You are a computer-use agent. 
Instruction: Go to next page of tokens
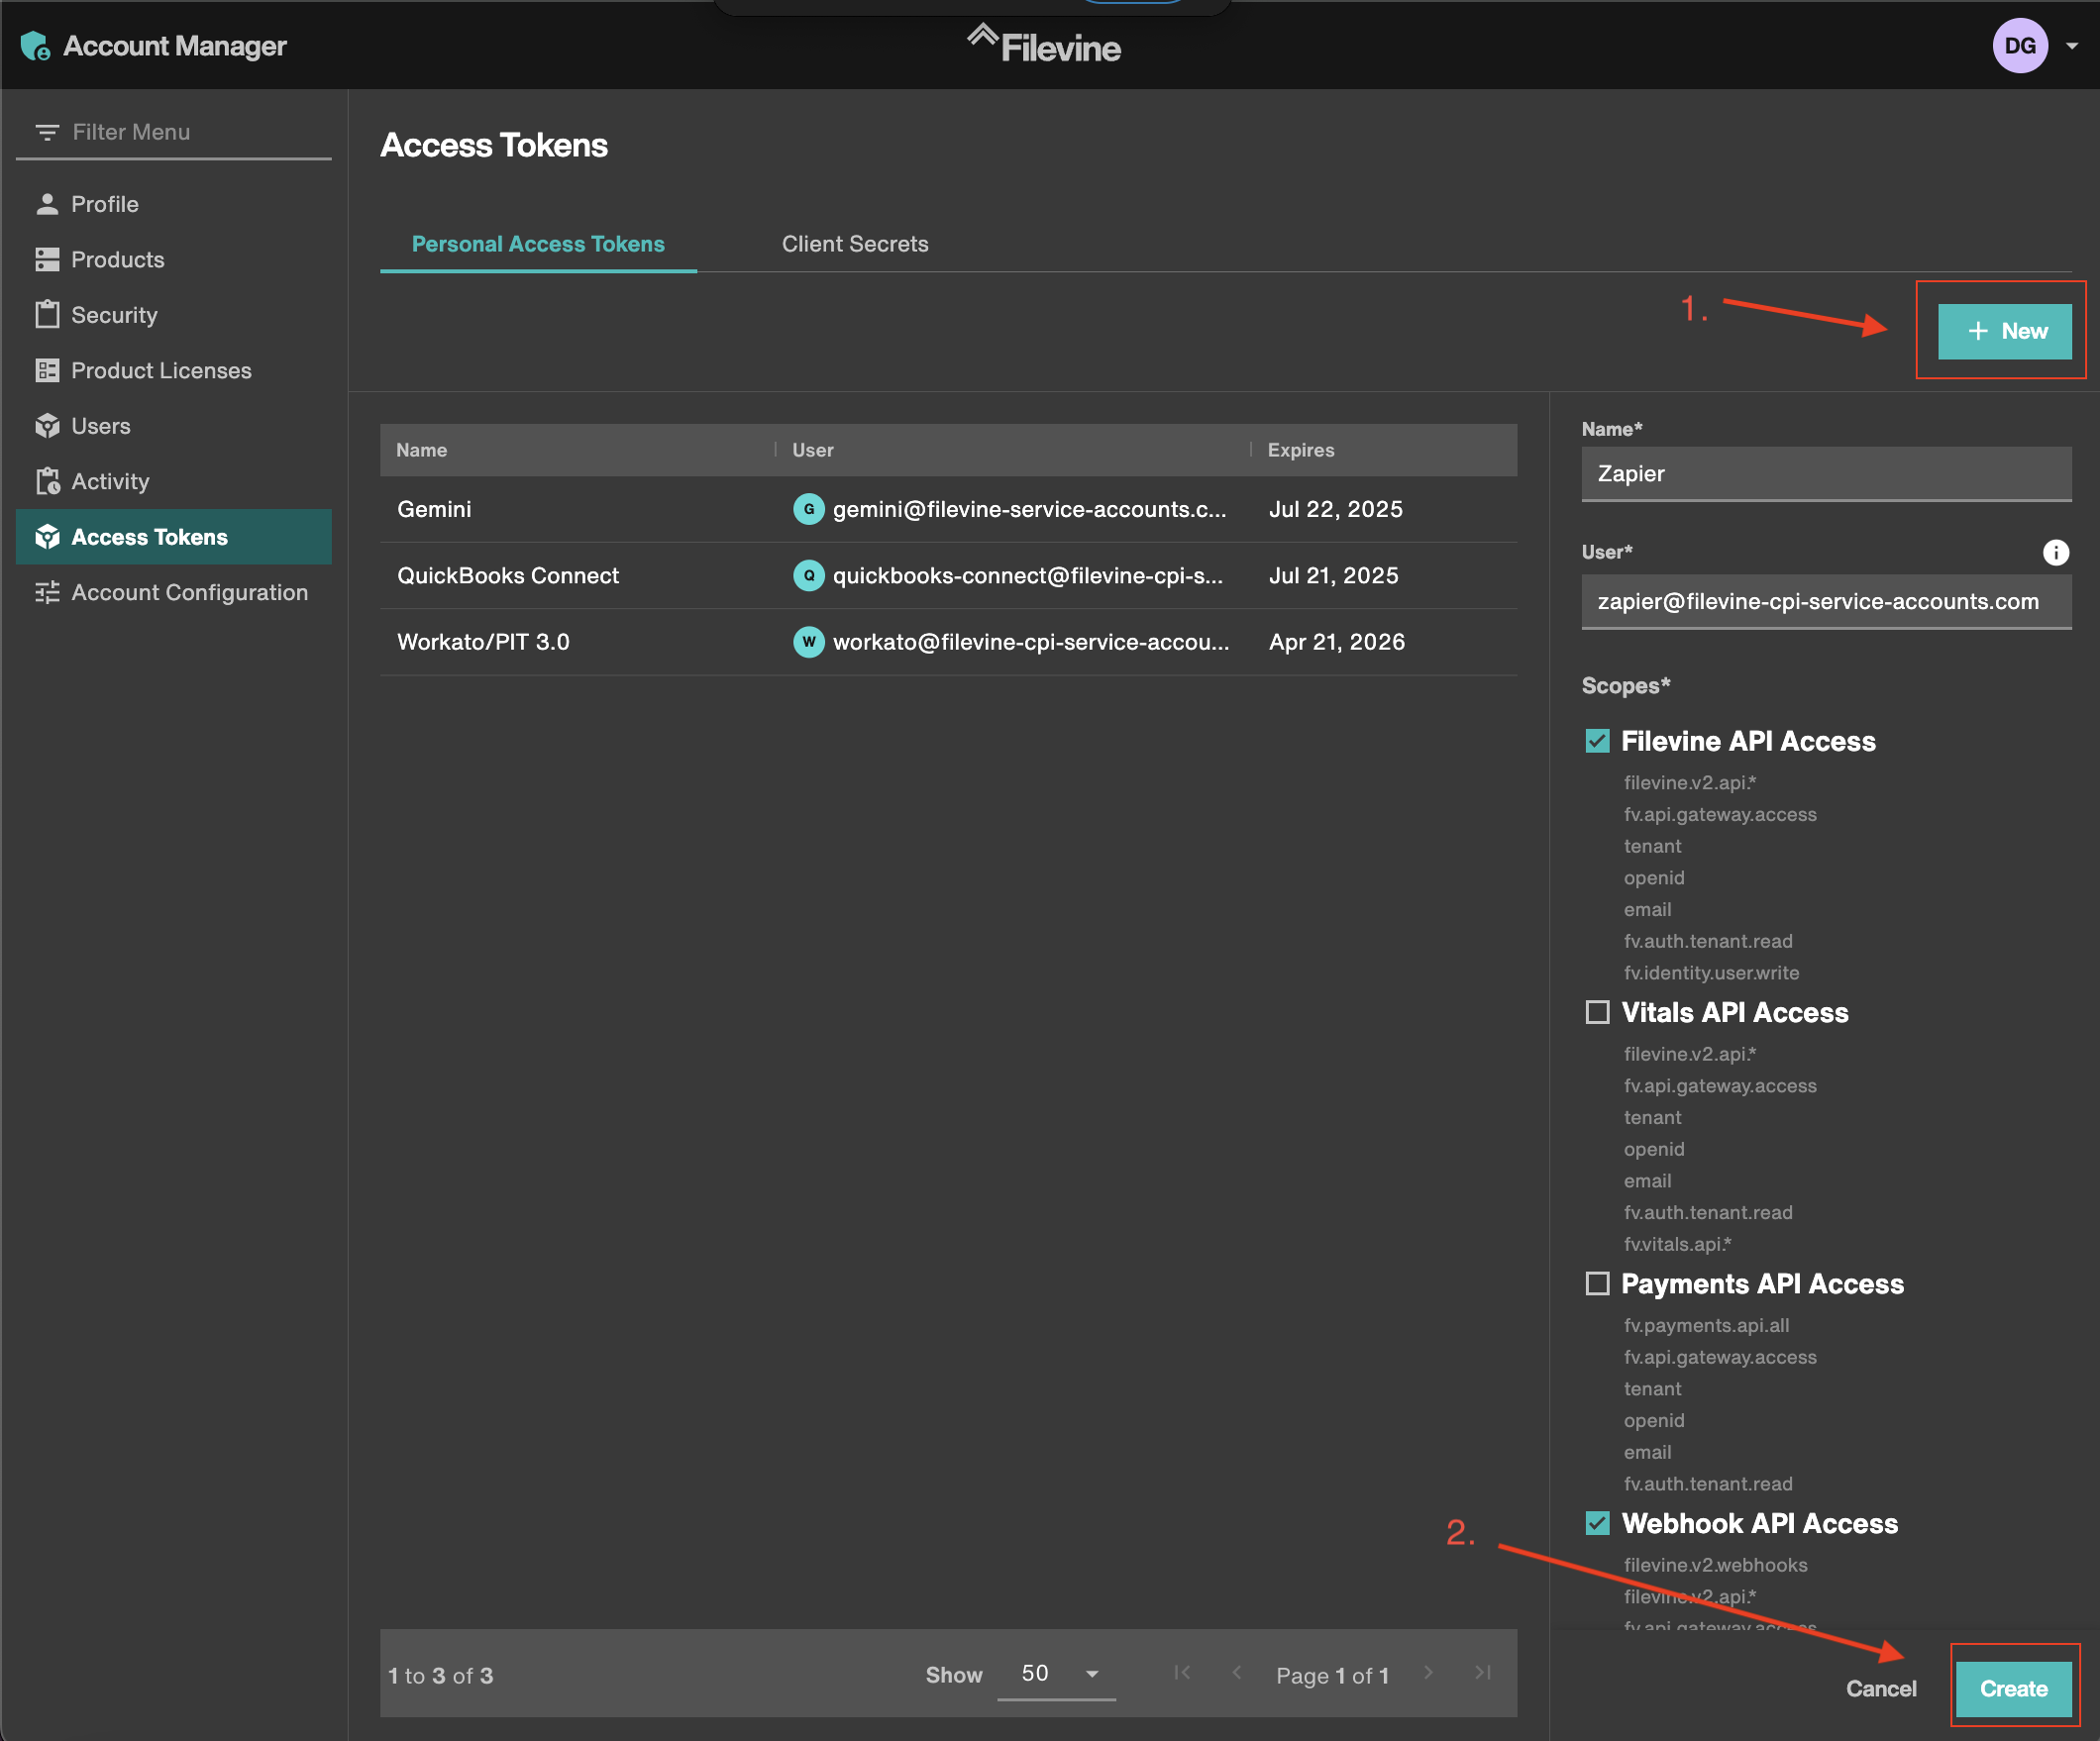pyautogui.click(x=1428, y=1673)
